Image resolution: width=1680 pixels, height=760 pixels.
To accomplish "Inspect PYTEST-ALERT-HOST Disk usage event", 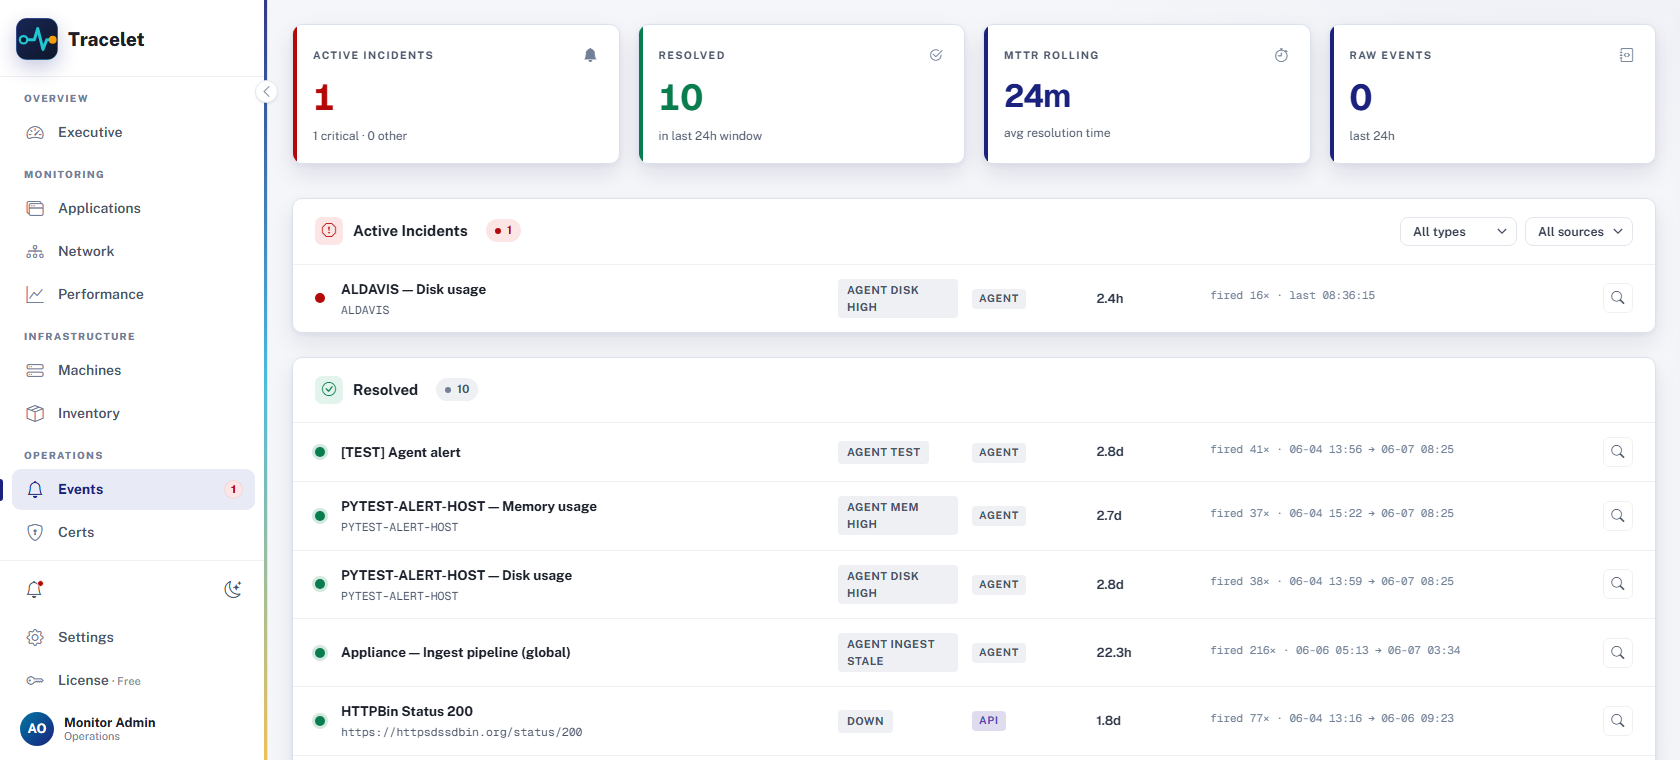I will pos(1617,583).
